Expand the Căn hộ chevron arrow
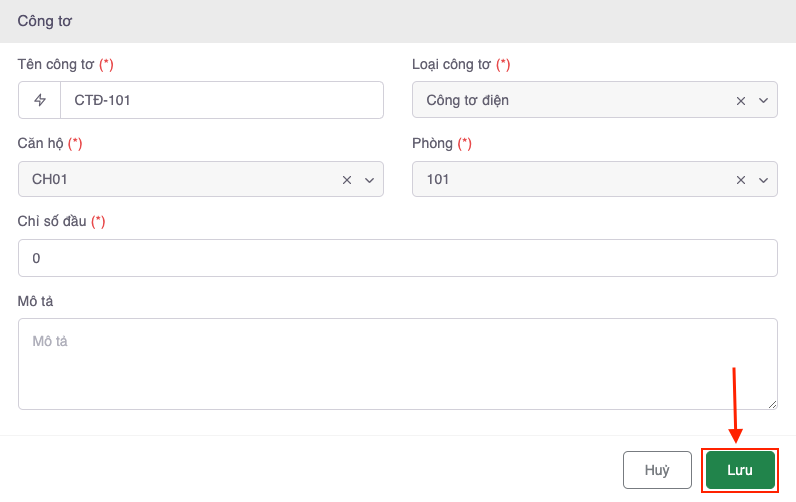The width and height of the screenshot is (796, 502). pyautogui.click(x=369, y=179)
